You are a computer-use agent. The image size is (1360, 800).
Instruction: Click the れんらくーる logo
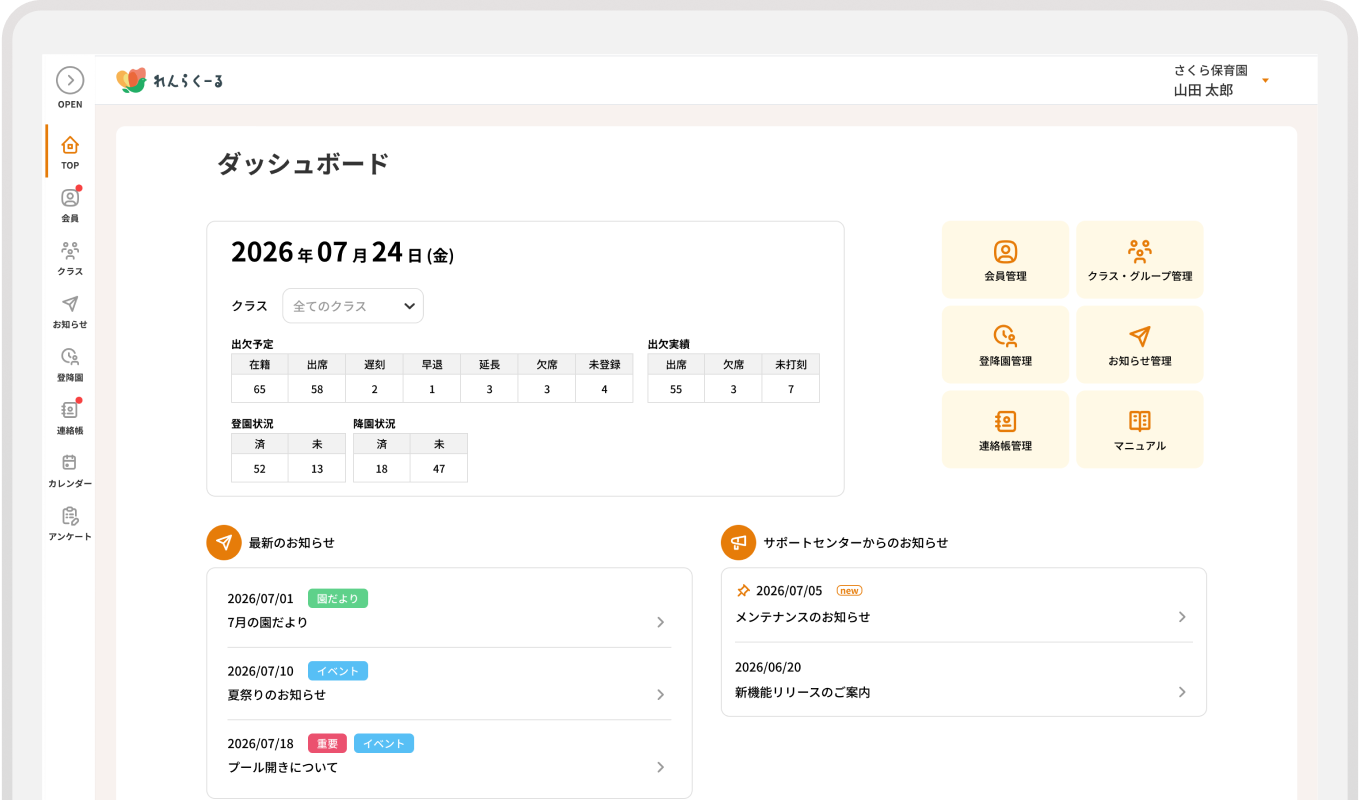(x=170, y=80)
